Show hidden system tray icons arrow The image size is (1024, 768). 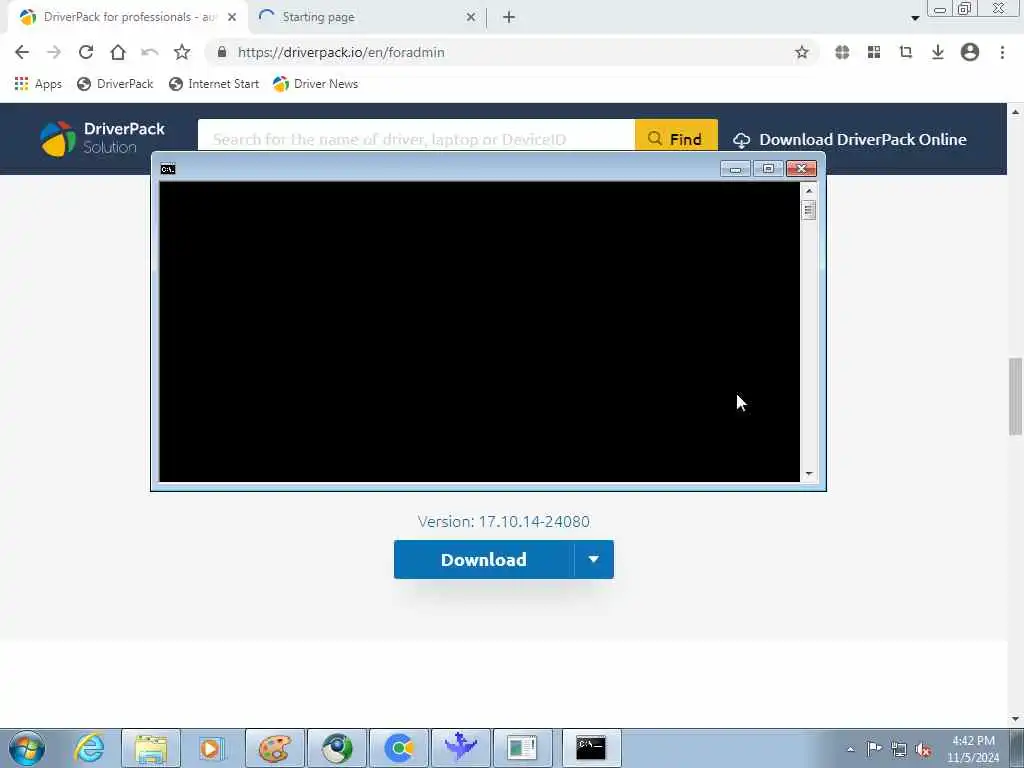point(850,750)
